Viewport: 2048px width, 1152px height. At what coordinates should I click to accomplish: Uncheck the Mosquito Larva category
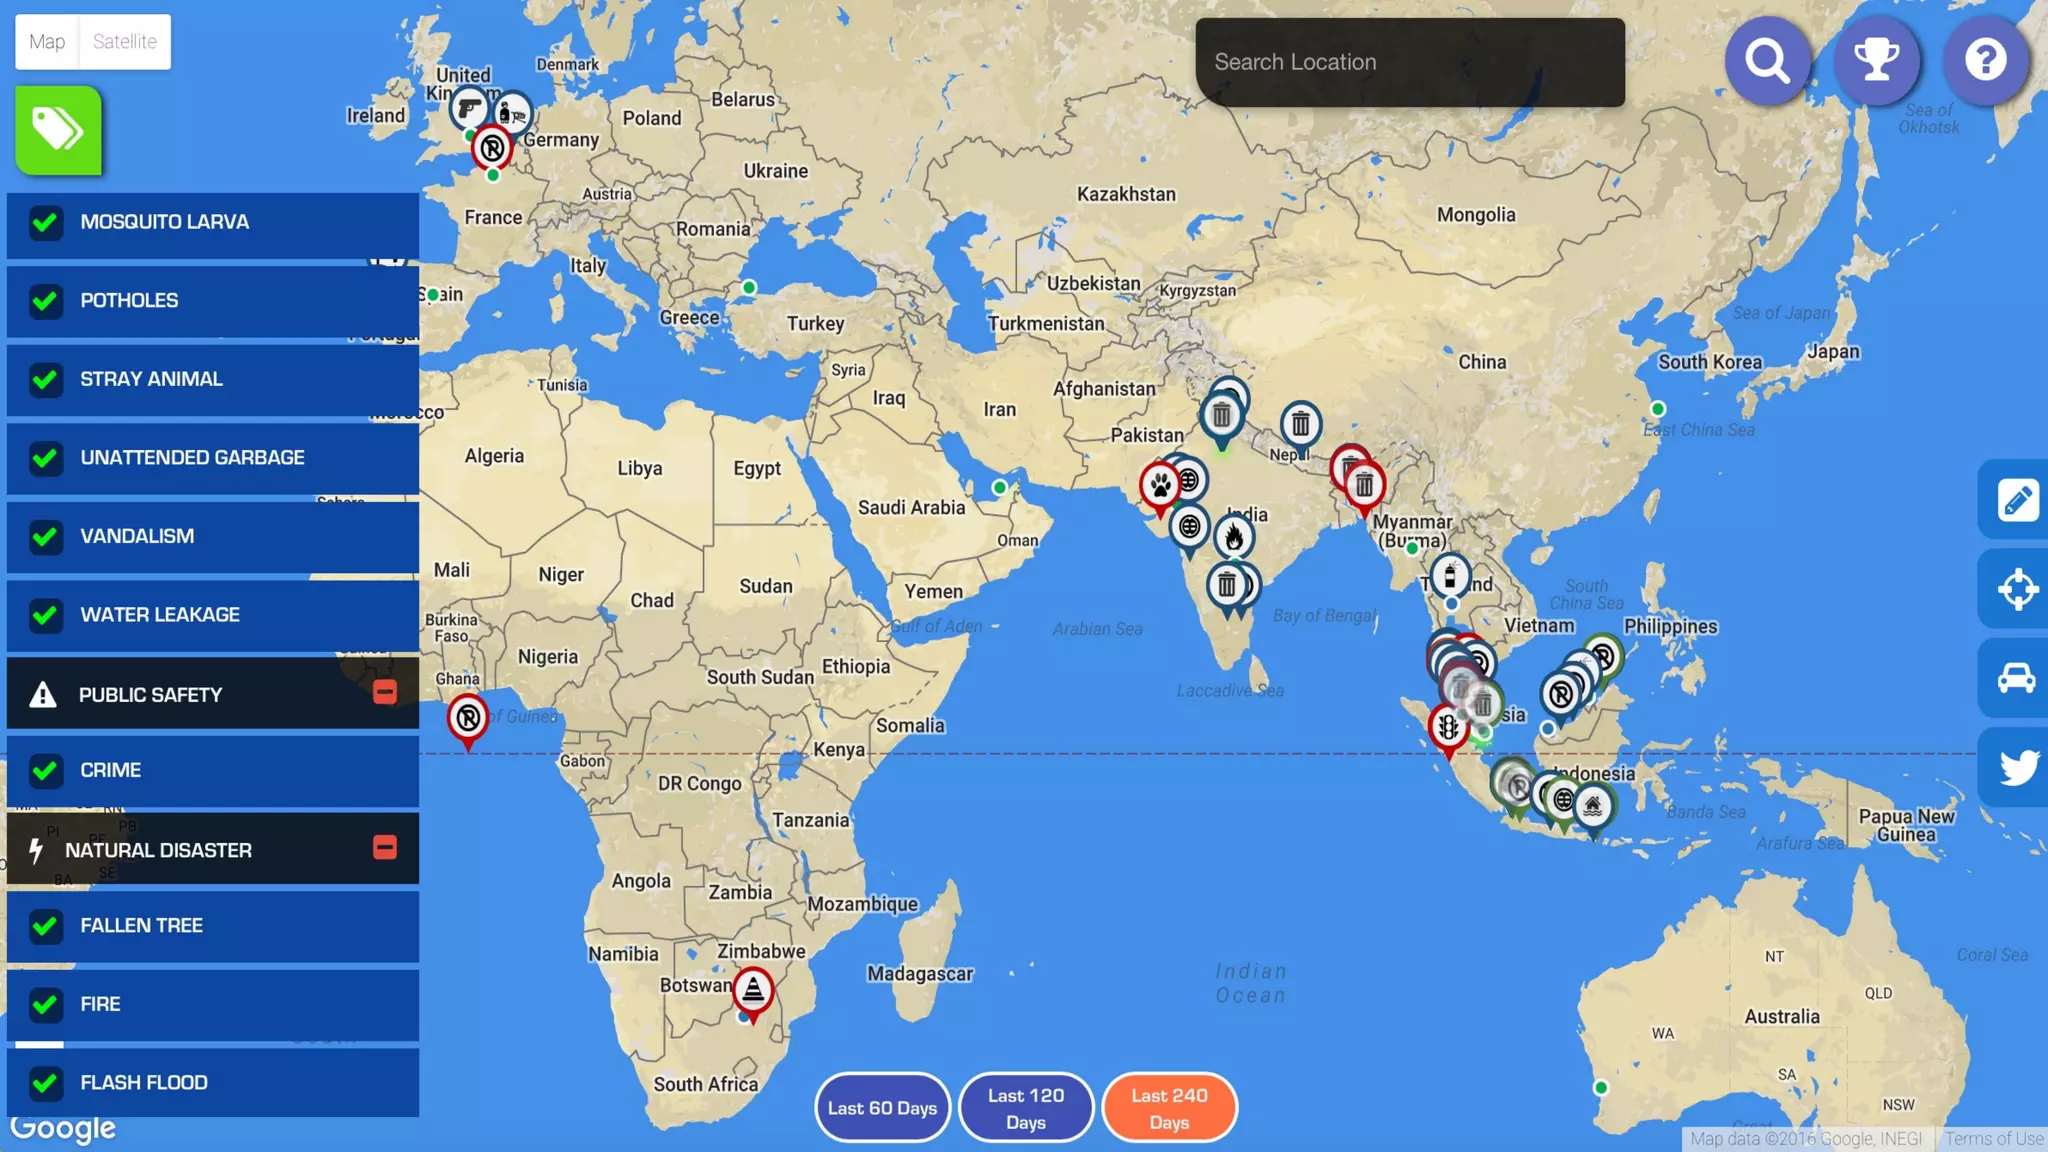click(45, 222)
